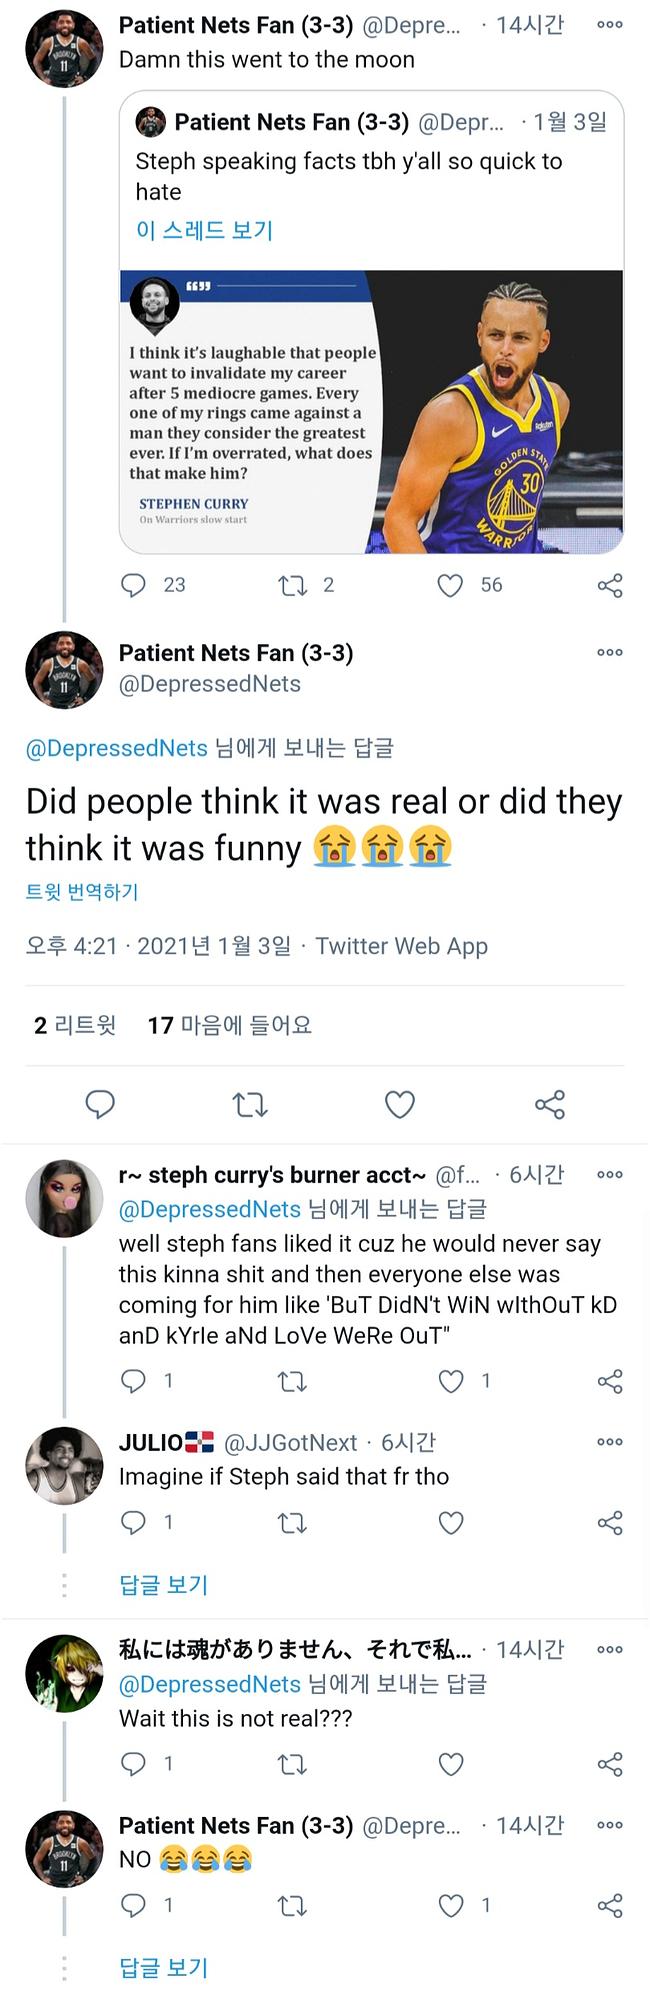Open the Stephen Curry quote image

click(x=371, y=411)
